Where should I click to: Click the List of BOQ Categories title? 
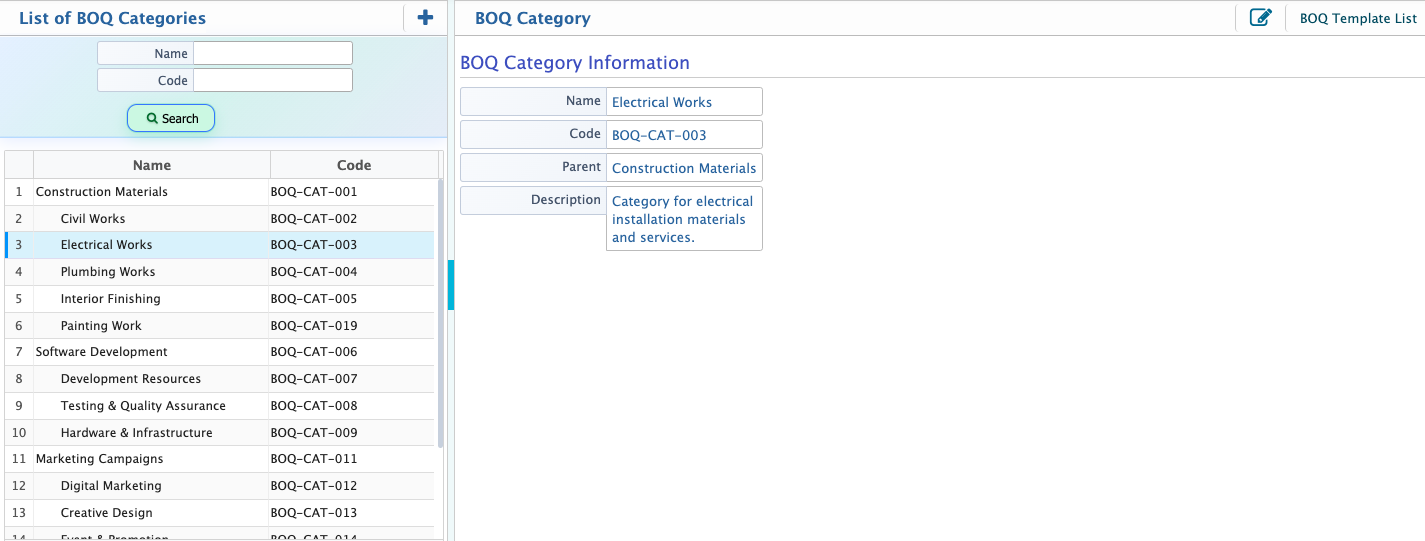point(113,18)
